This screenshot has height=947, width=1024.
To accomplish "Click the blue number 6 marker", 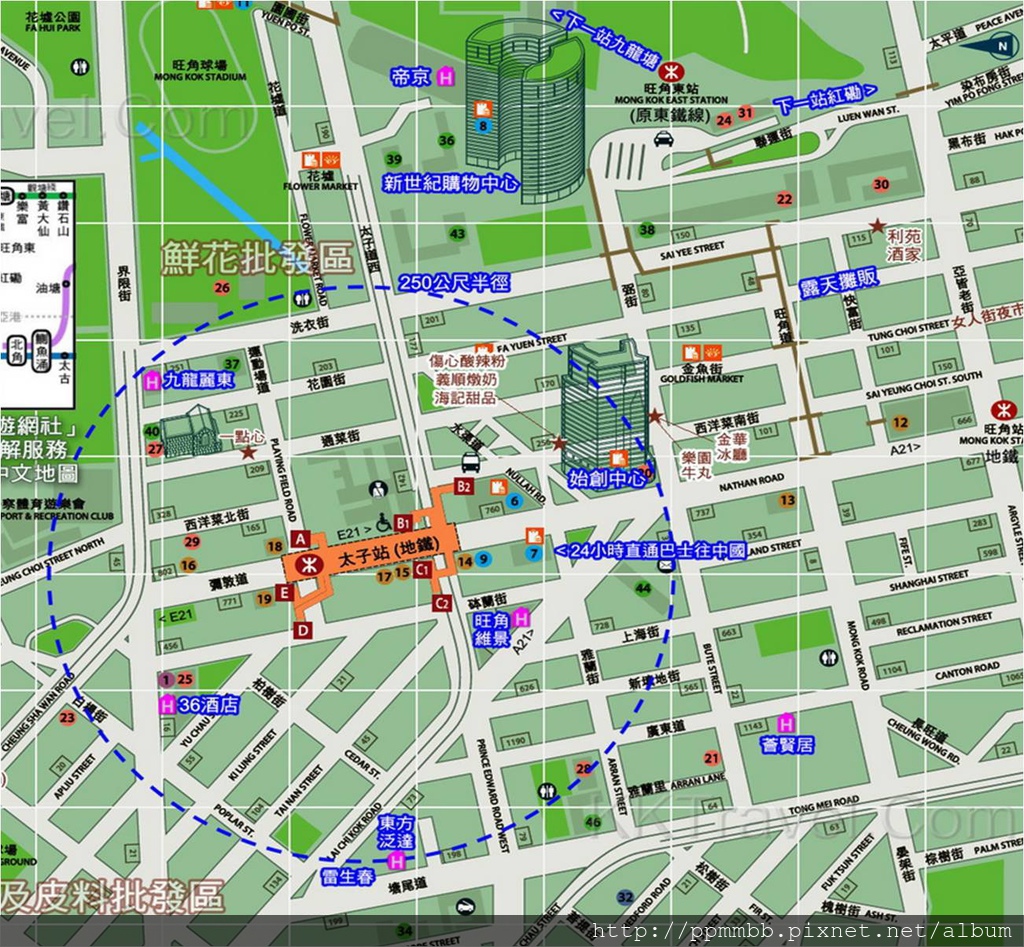I will pos(514,501).
